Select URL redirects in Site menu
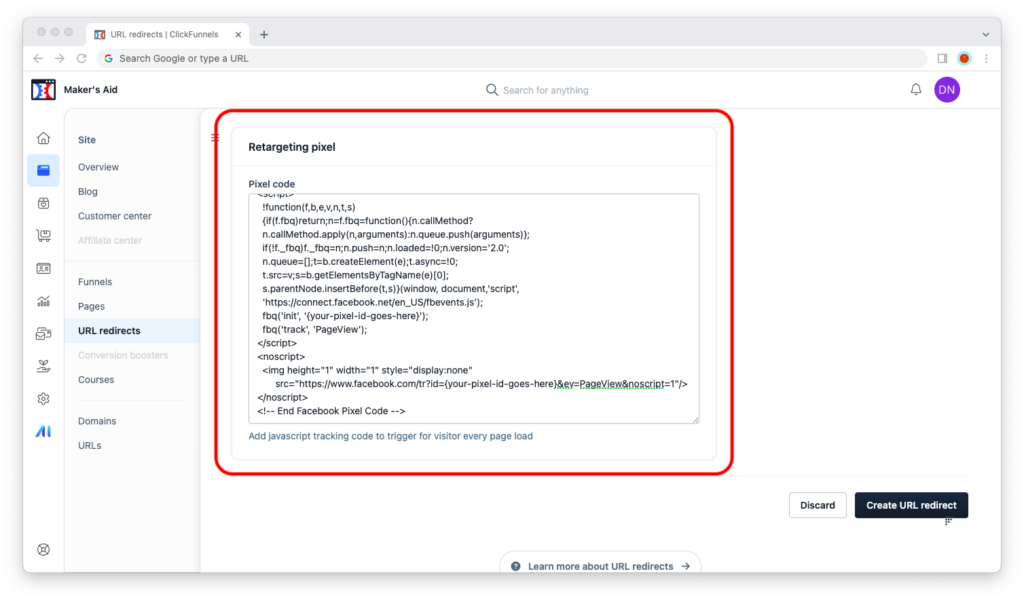The height and width of the screenshot is (601, 1024). pos(132,331)
